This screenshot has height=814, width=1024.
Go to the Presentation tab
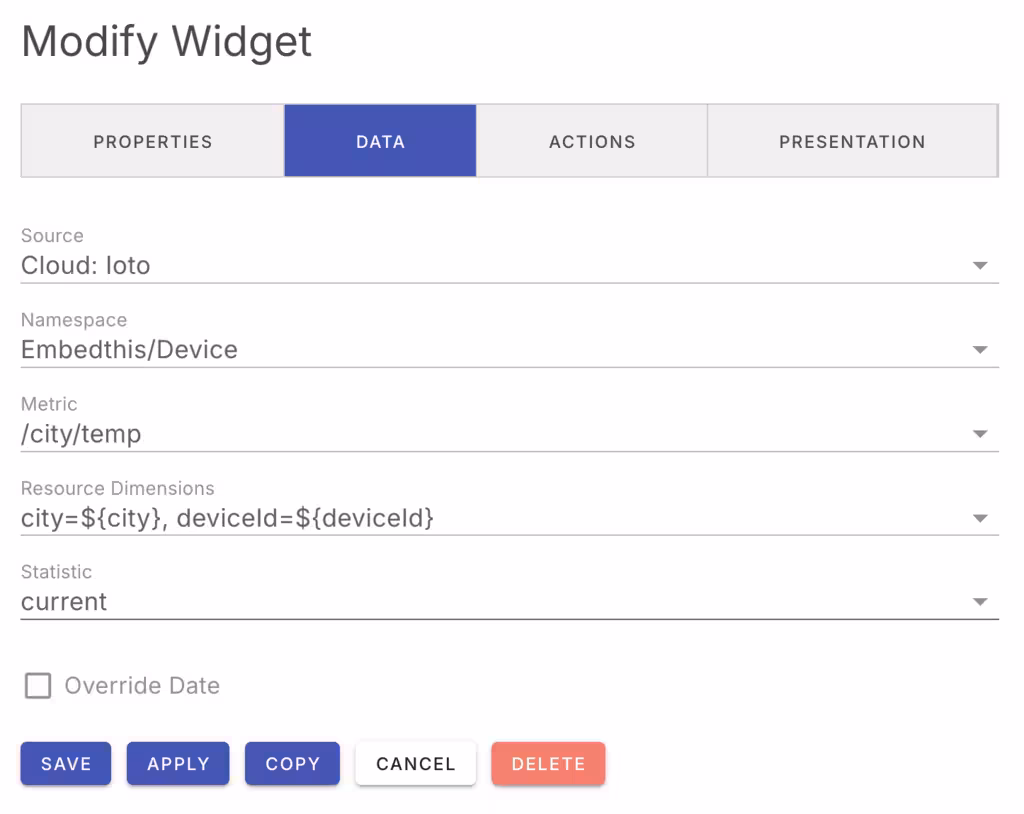(x=852, y=141)
